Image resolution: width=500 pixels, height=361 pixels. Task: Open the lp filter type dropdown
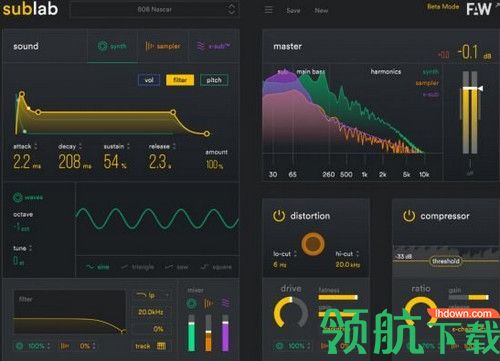152,295
